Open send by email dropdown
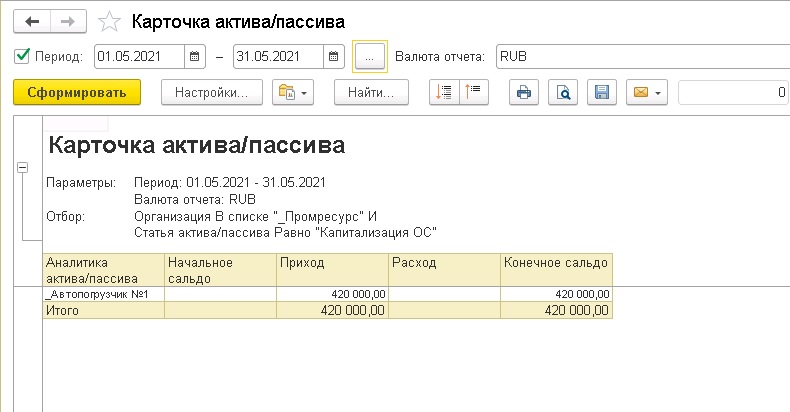This screenshot has width=790, height=412. [647, 92]
